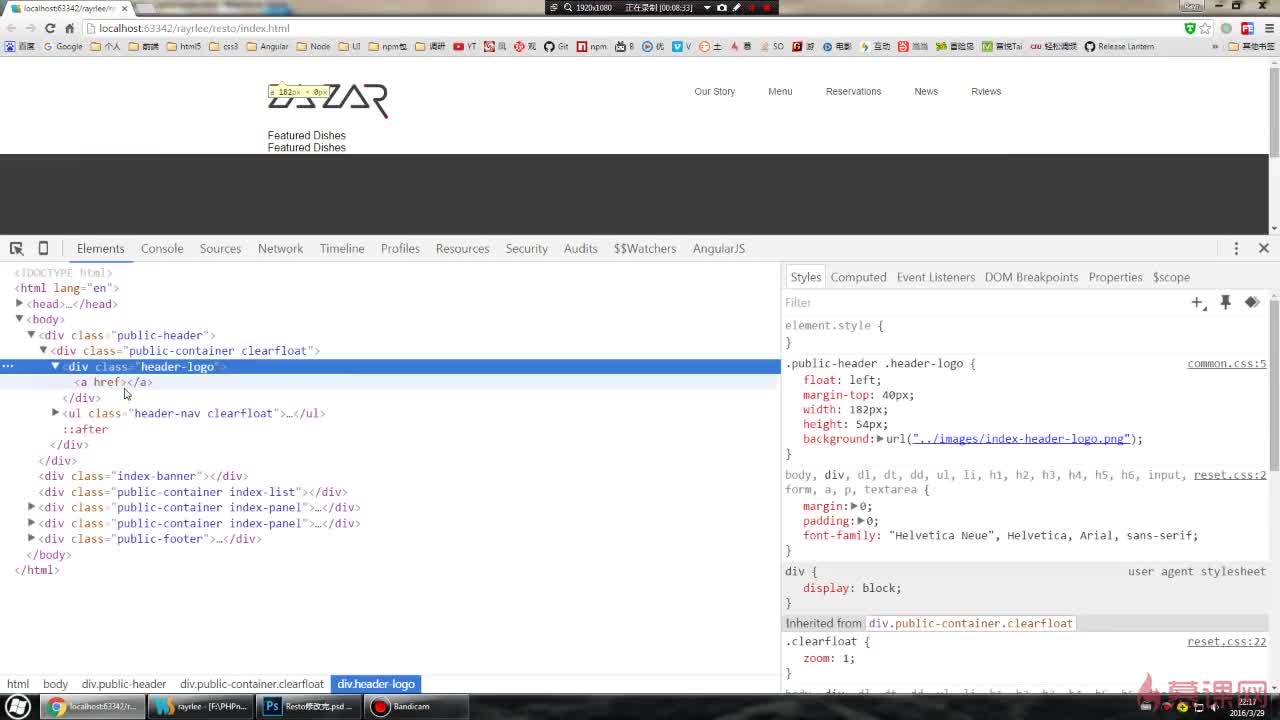Click the animations diamond icon in Styles
Screen dimensions: 1280x720
[1252, 302]
